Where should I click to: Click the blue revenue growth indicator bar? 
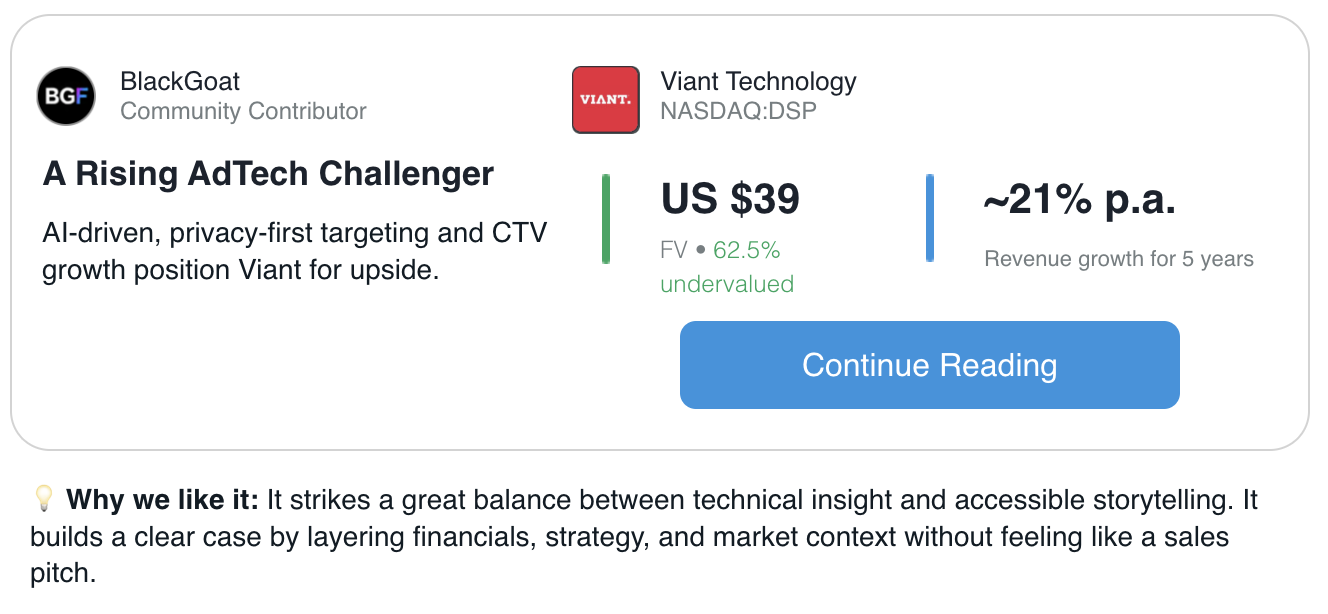(x=930, y=218)
